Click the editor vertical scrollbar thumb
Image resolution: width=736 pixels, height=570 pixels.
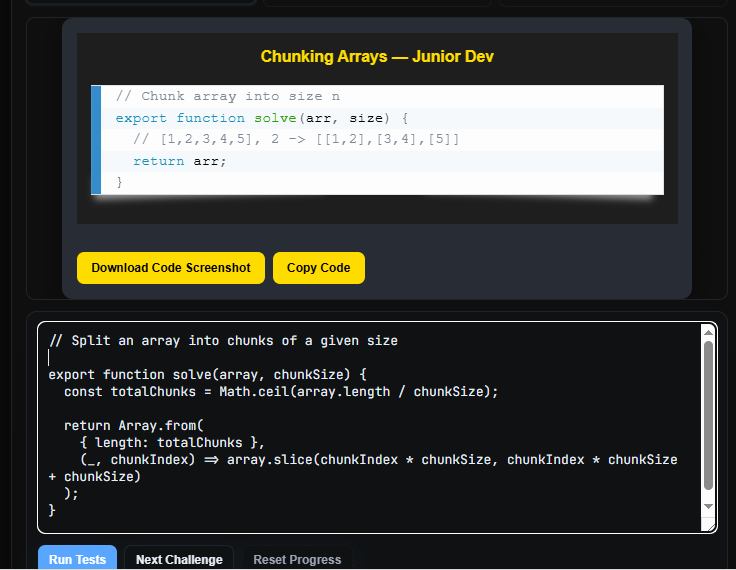click(708, 416)
